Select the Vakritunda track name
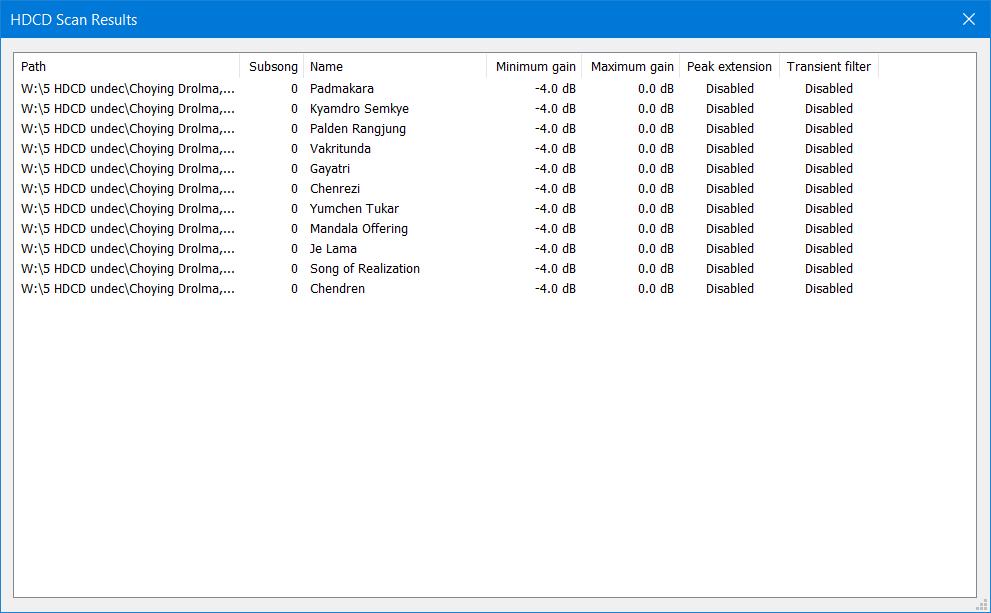Screen dimensions: 991x613 [340, 149]
